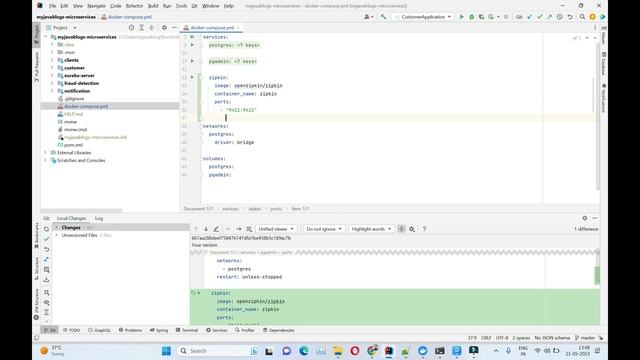The width and height of the screenshot is (640, 360).
Task: Open the Services tool window
Action: (217, 330)
